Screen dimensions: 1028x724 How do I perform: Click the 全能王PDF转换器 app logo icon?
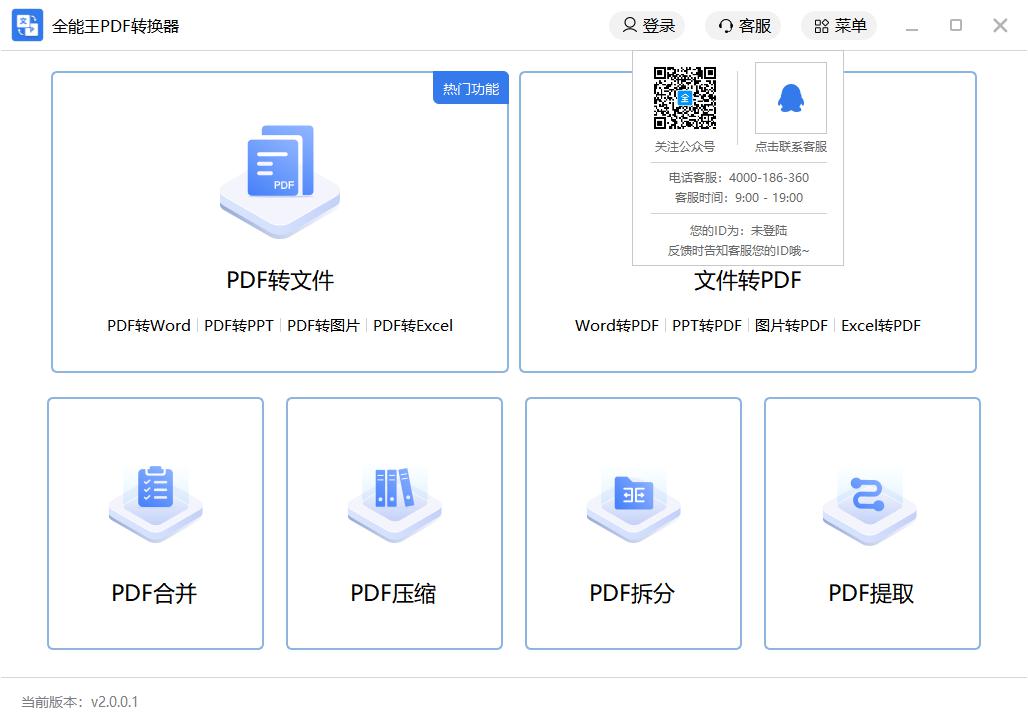point(24,26)
